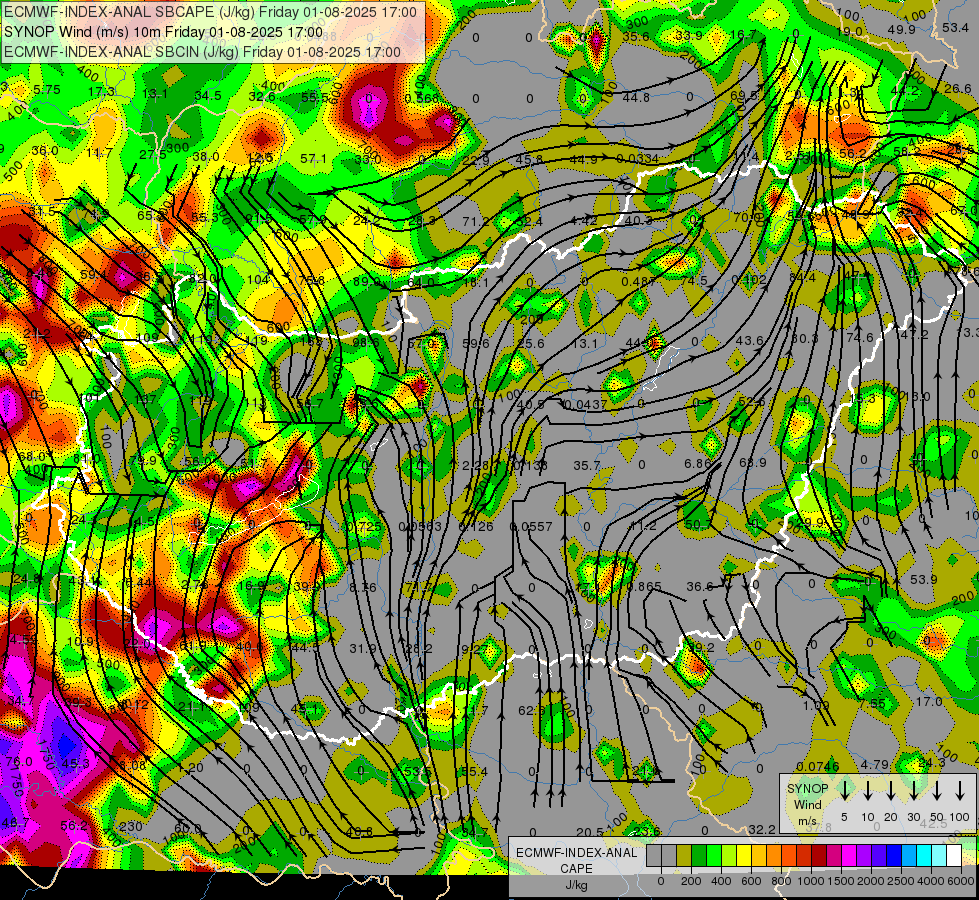
Task: Click the 43.6 value on the map
Action: pyautogui.click(x=750, y=340)
